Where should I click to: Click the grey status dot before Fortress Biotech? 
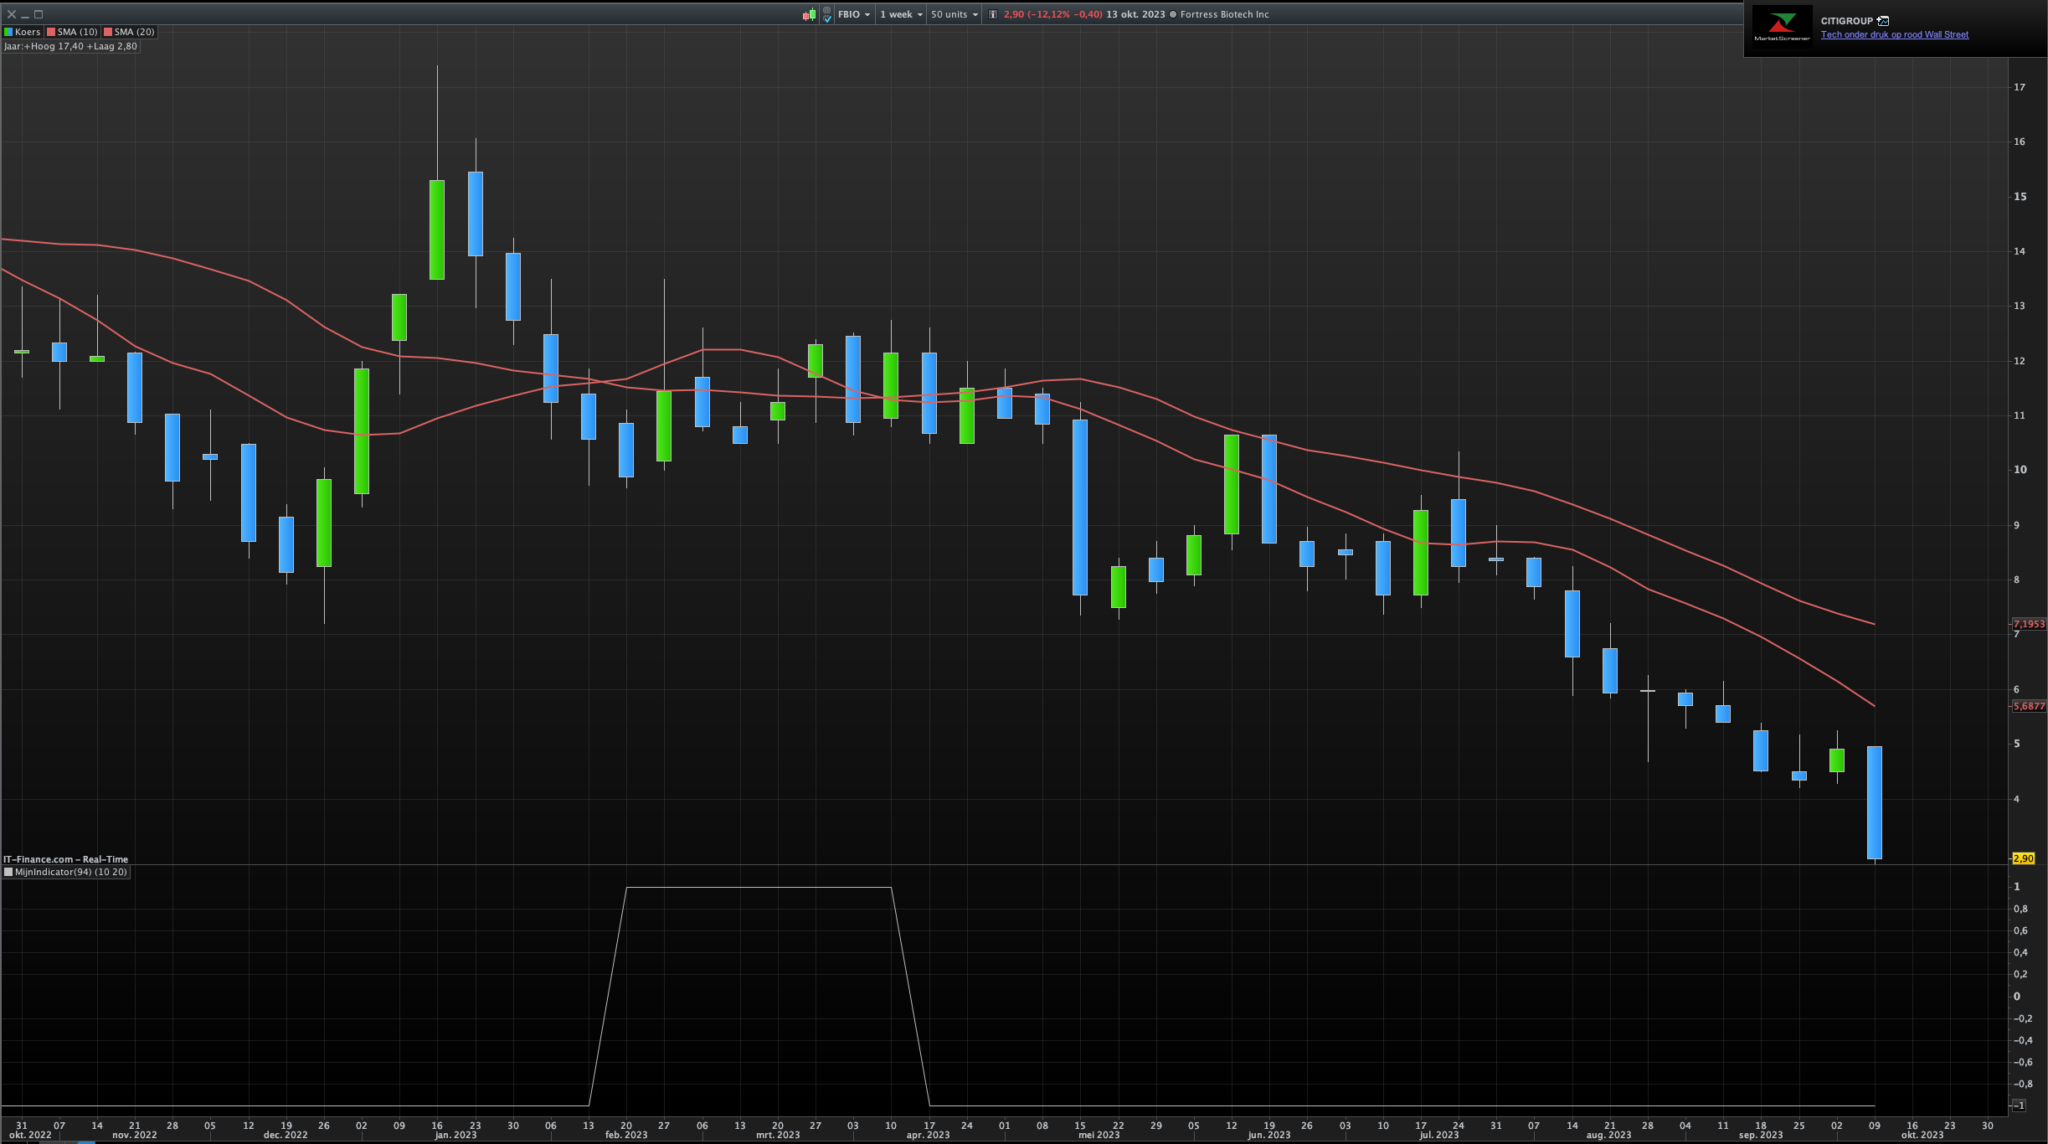click(x=1173, y=15)
